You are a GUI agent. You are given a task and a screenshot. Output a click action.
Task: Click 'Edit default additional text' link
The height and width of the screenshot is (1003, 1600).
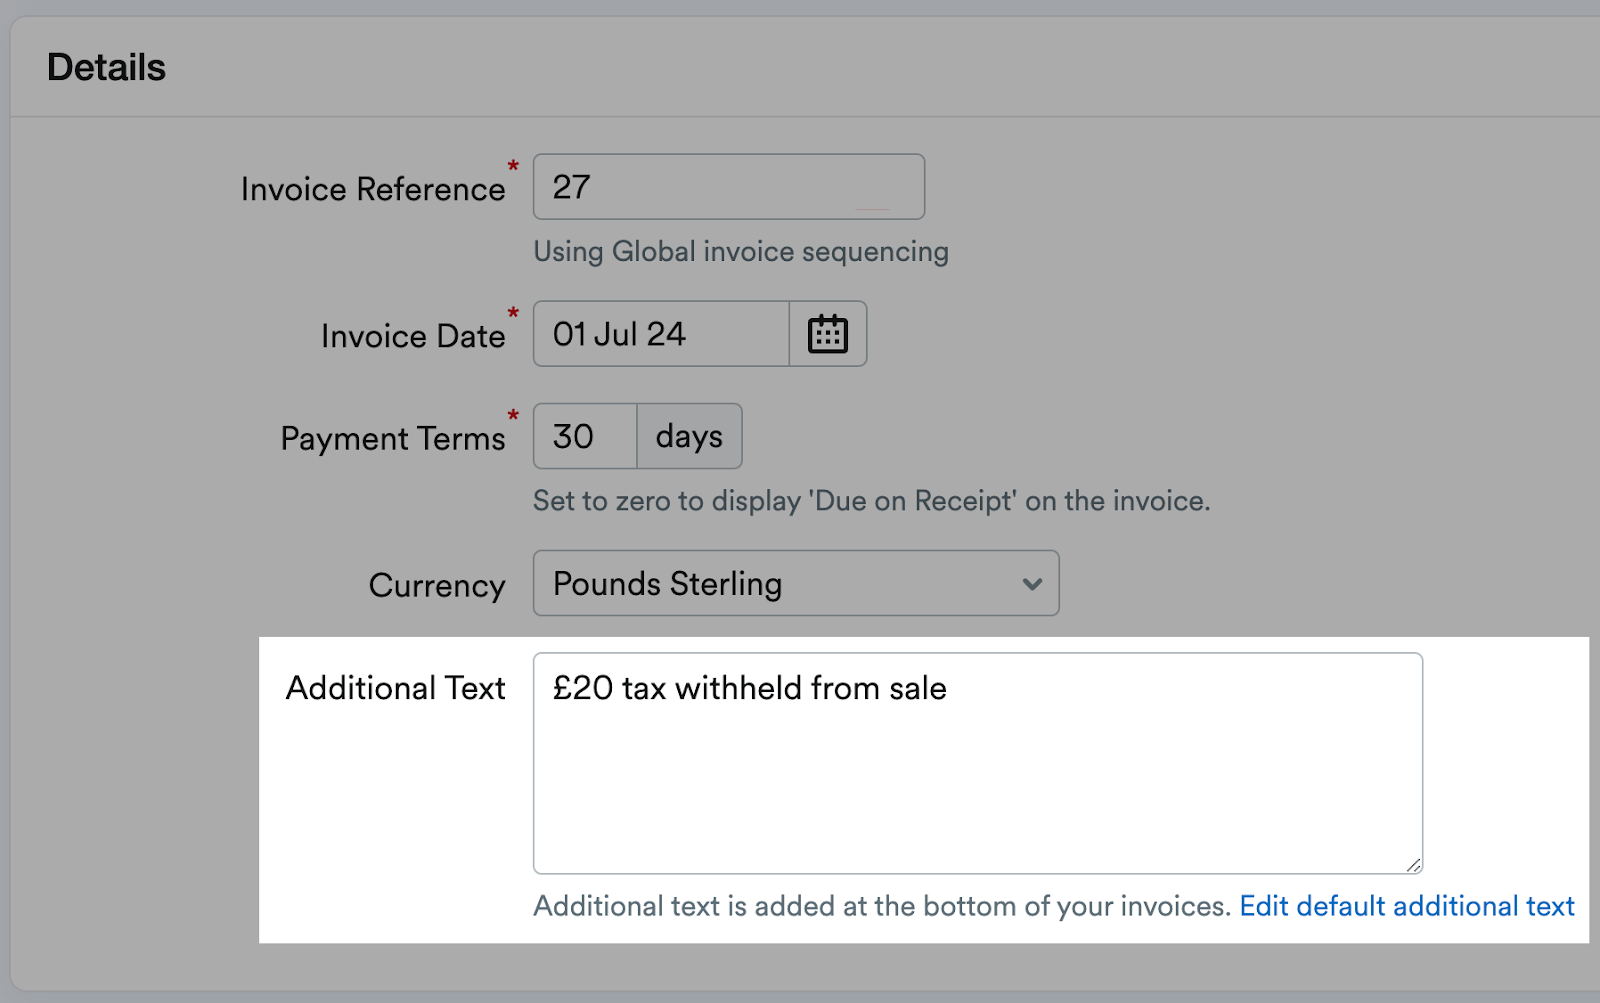coord(1406,905)
